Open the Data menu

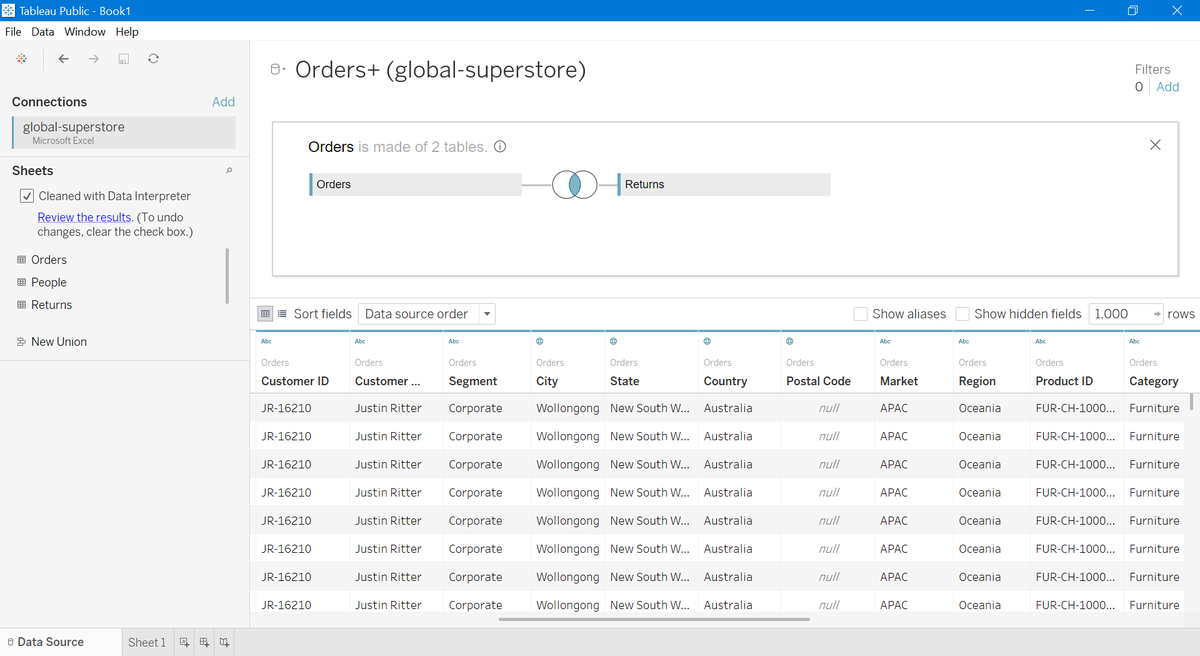(43, 32)
